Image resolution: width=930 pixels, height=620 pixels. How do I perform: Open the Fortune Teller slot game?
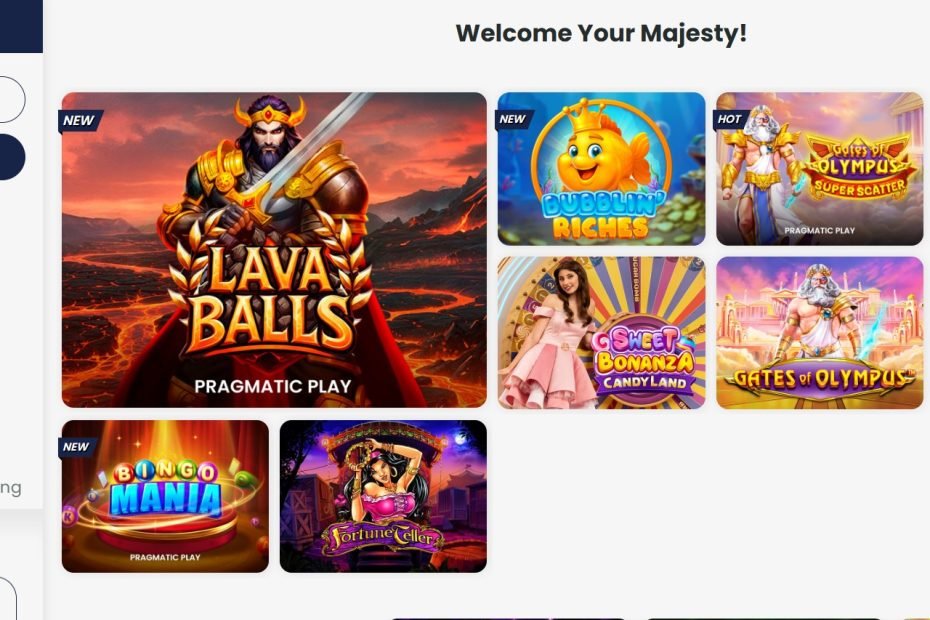click(x=383, y=497)
